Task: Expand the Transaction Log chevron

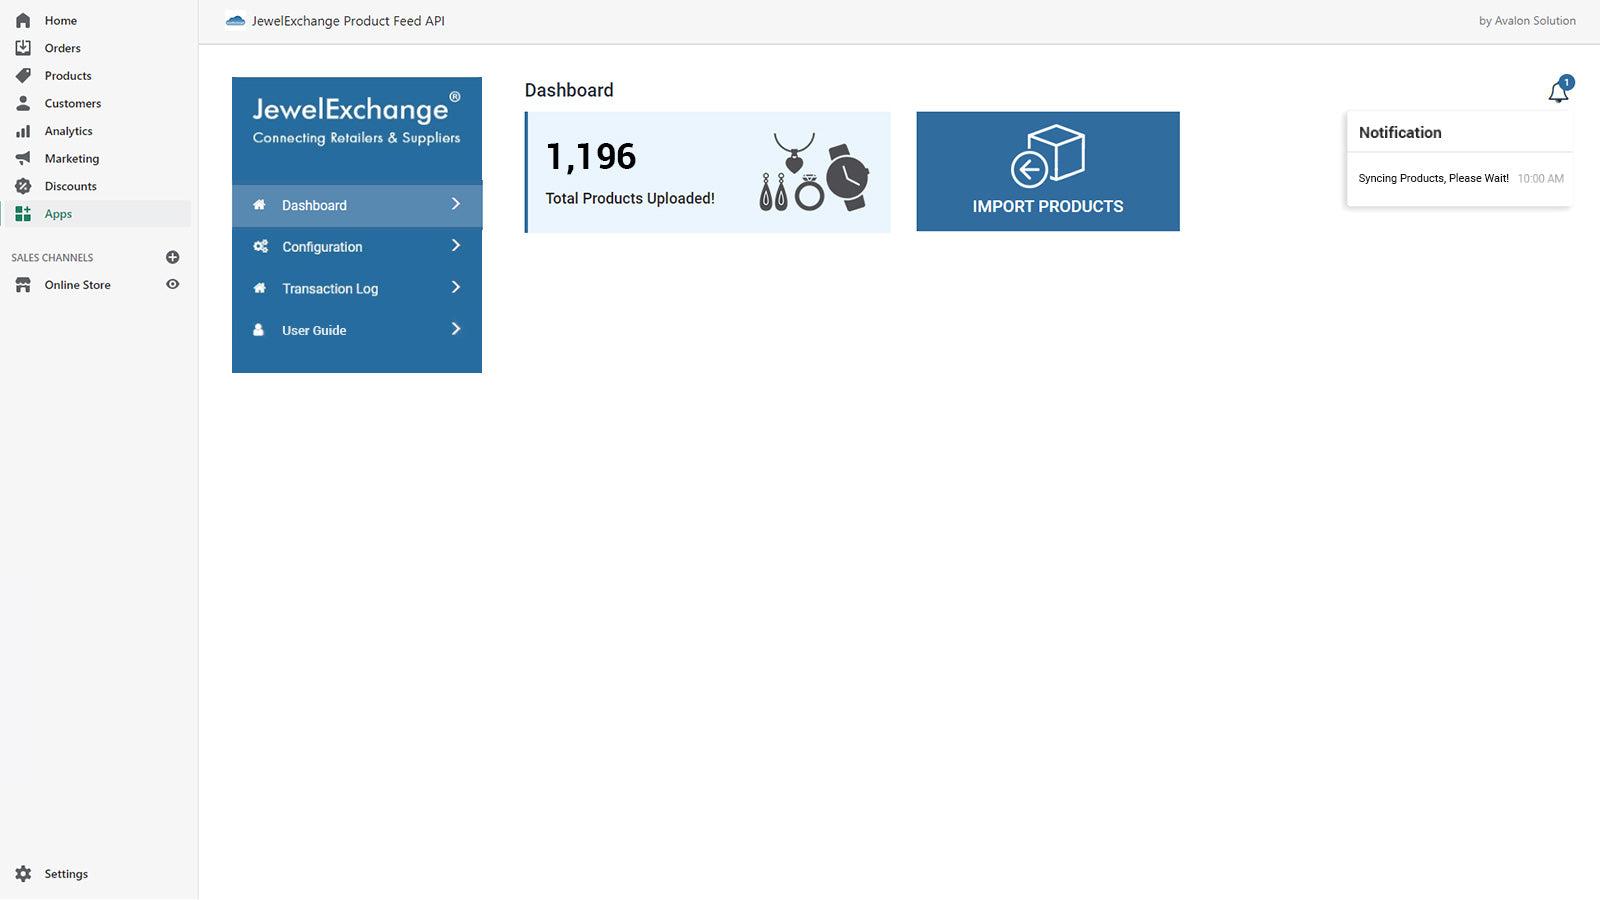Action: (456, 287)
